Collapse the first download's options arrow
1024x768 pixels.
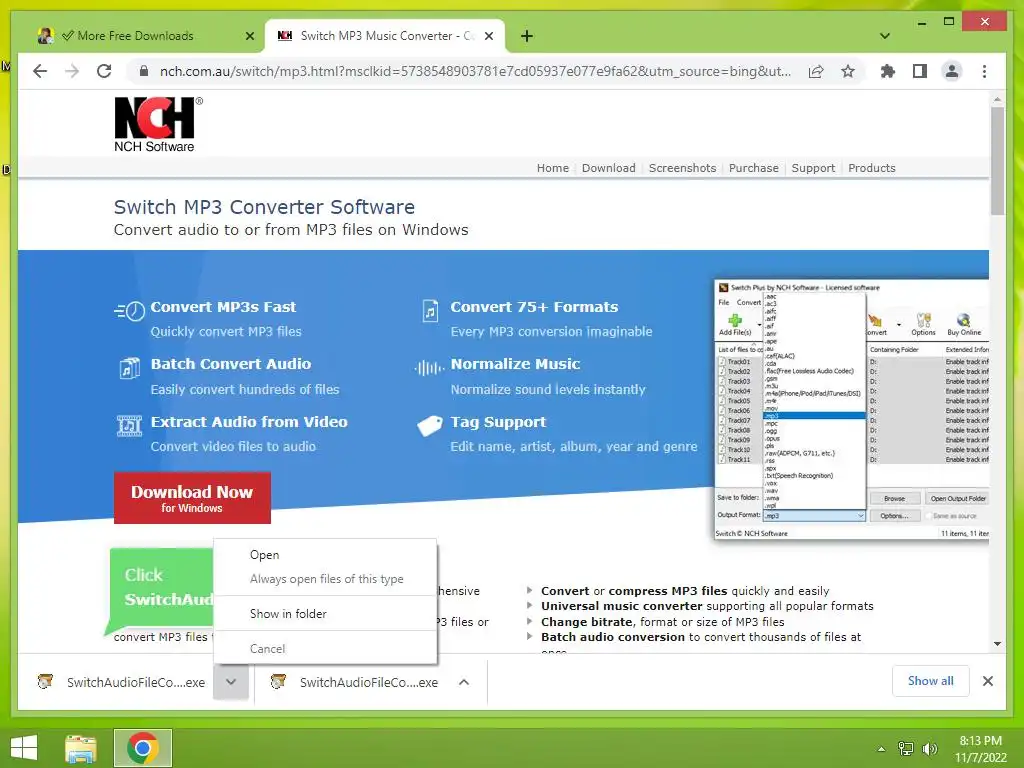tap(231, 682)
